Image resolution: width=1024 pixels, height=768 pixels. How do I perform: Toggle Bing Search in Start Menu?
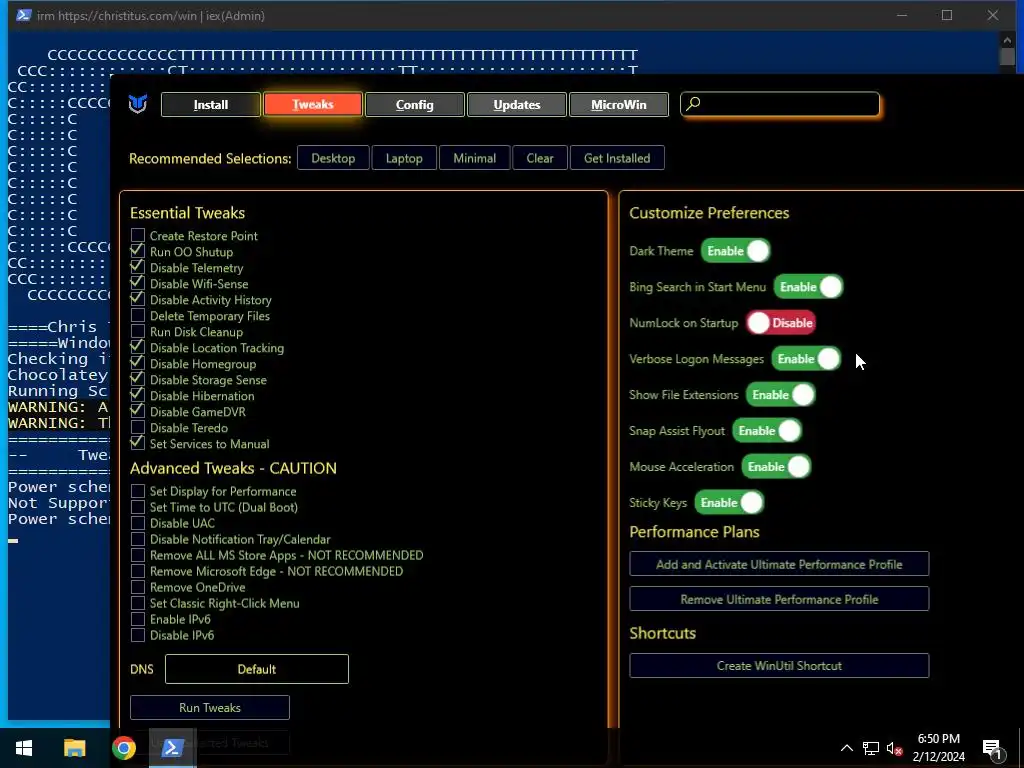click(808, 287)
